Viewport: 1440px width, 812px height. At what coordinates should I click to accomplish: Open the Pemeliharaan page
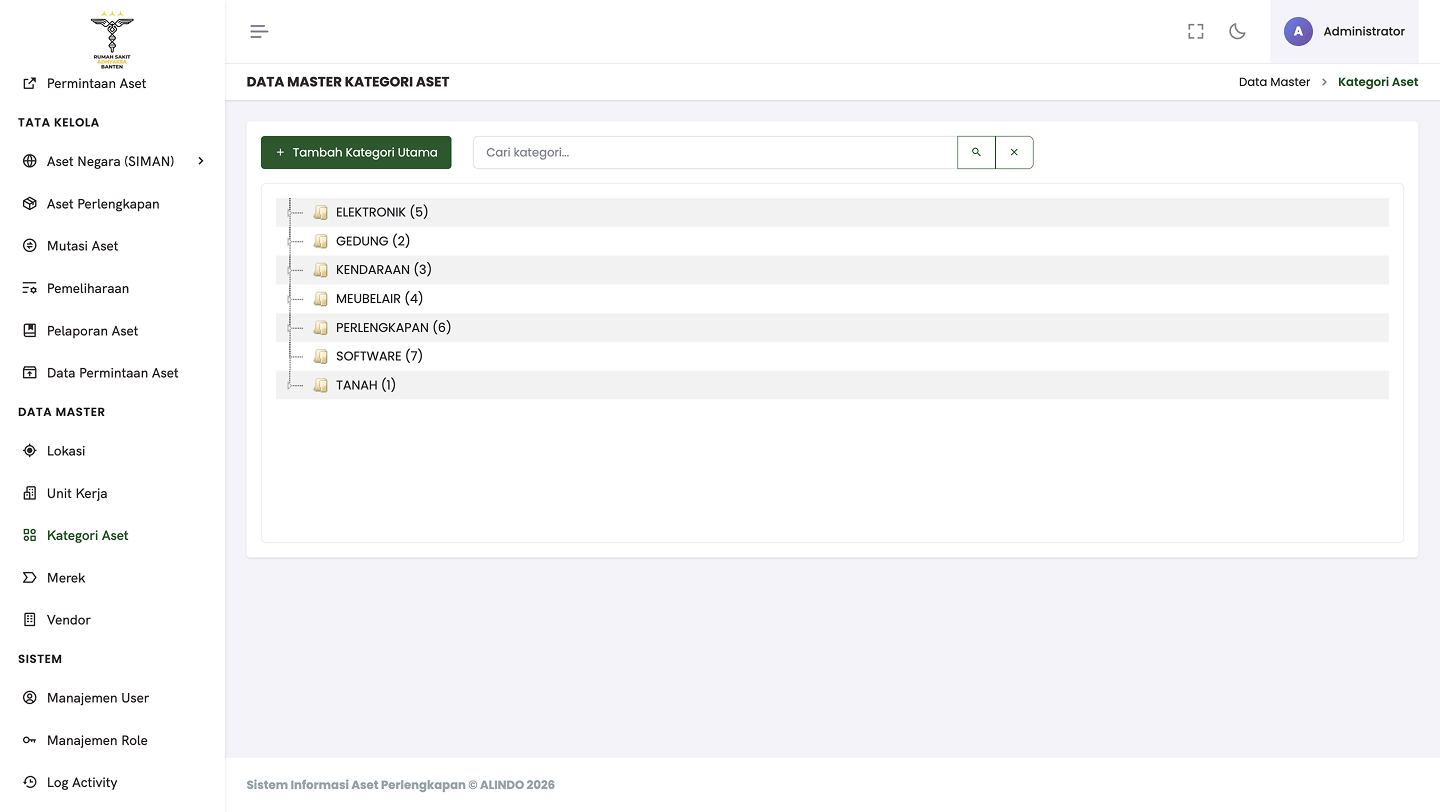pos(88,288)
